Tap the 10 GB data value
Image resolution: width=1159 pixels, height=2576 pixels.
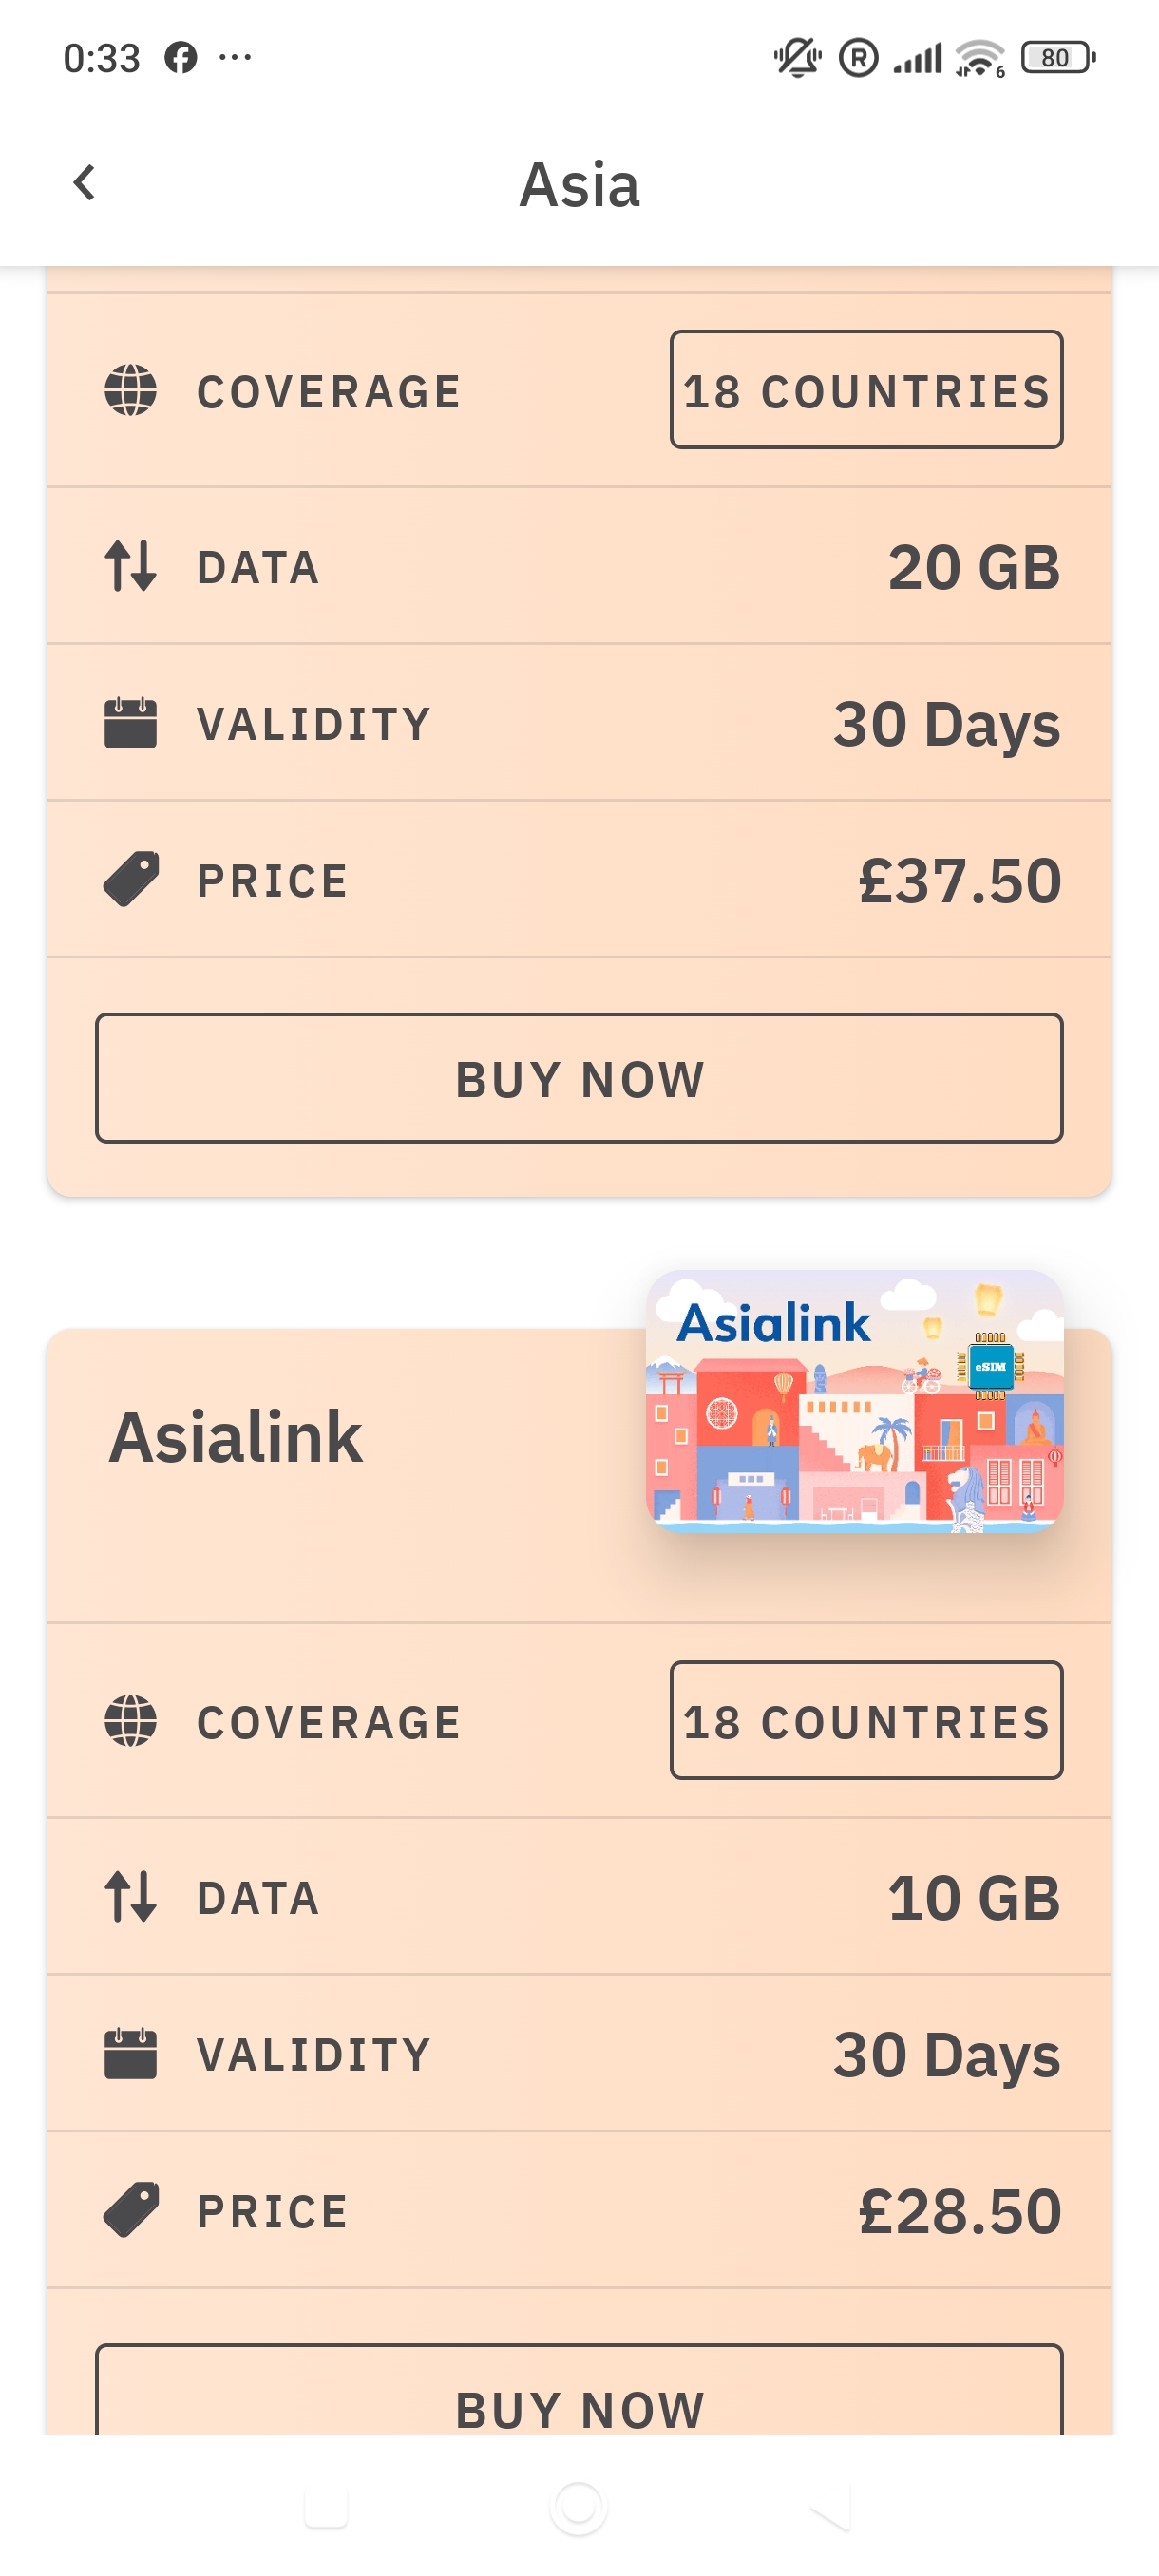point(973,1898)
